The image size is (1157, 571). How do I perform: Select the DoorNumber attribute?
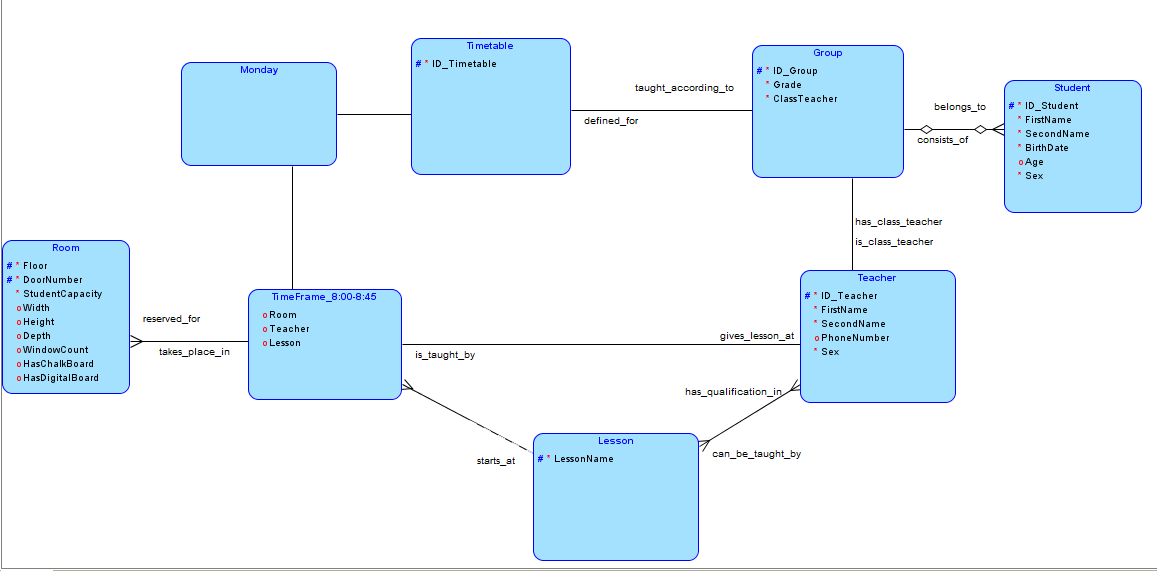(52, 280)
